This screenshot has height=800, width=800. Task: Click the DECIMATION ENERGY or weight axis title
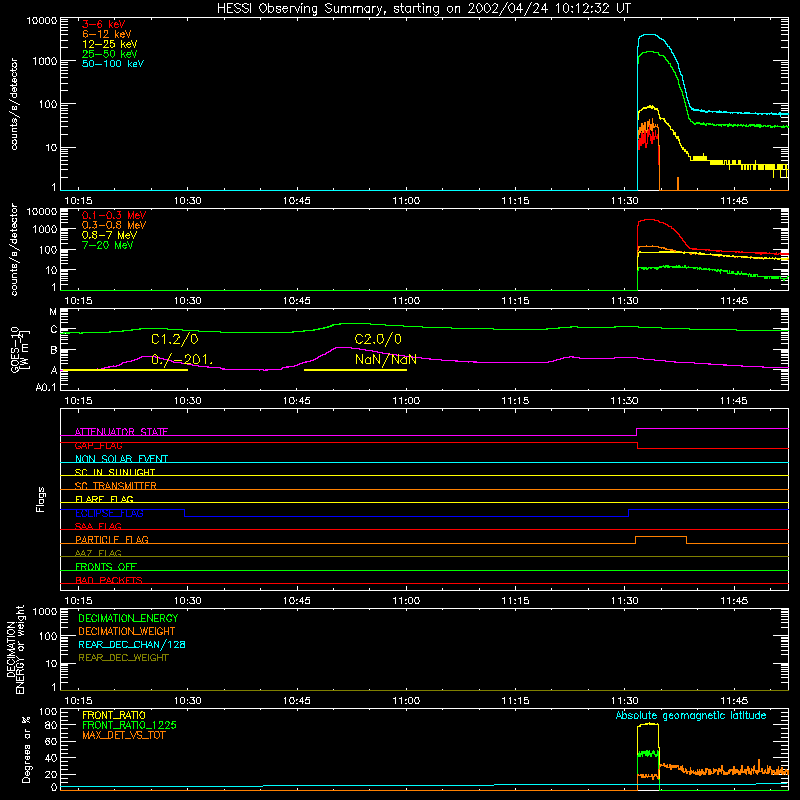[x=16, y=649]
